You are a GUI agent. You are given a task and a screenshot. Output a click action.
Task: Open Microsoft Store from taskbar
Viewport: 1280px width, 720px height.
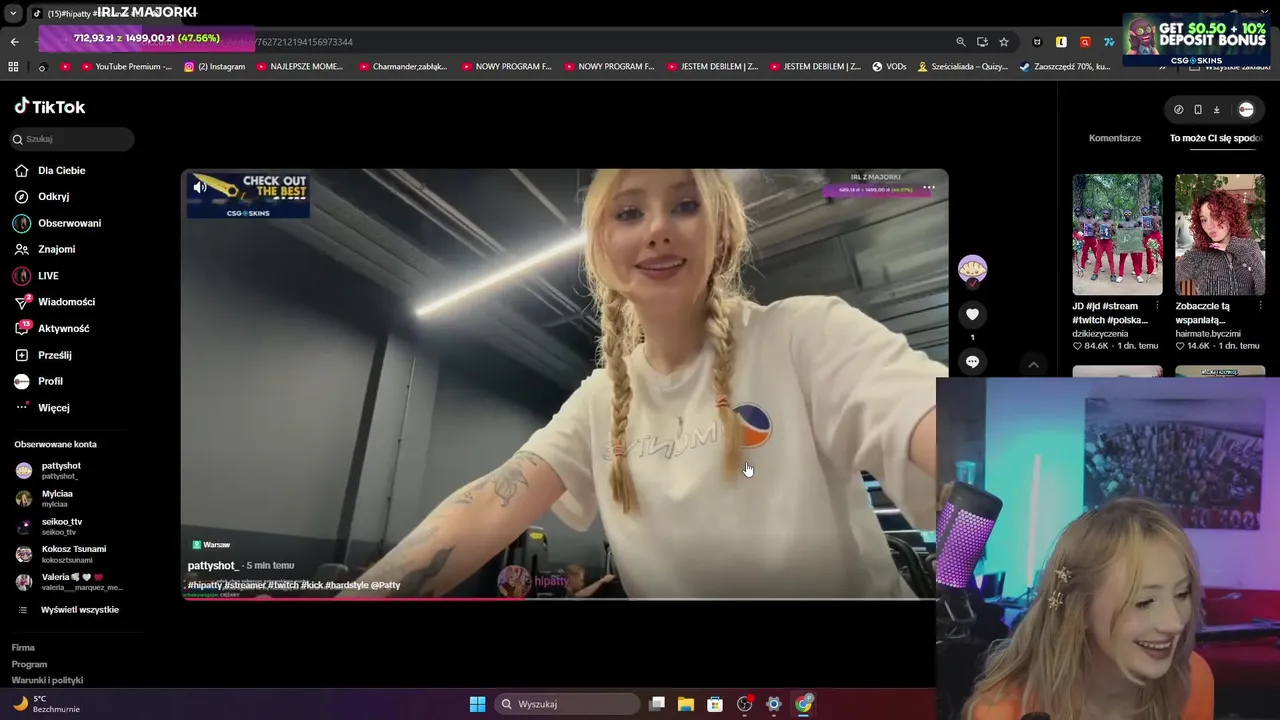coord(715,704)
